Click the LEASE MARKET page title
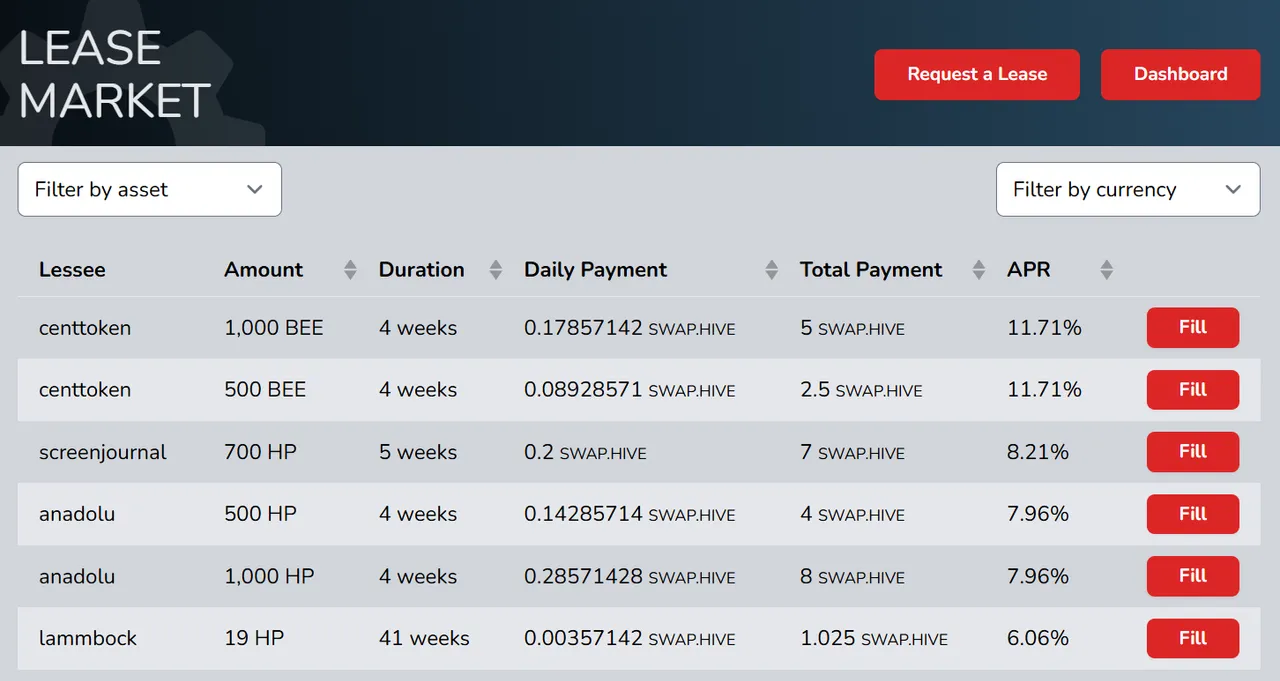Screen dimensions: 1280x681 [115, 75]
